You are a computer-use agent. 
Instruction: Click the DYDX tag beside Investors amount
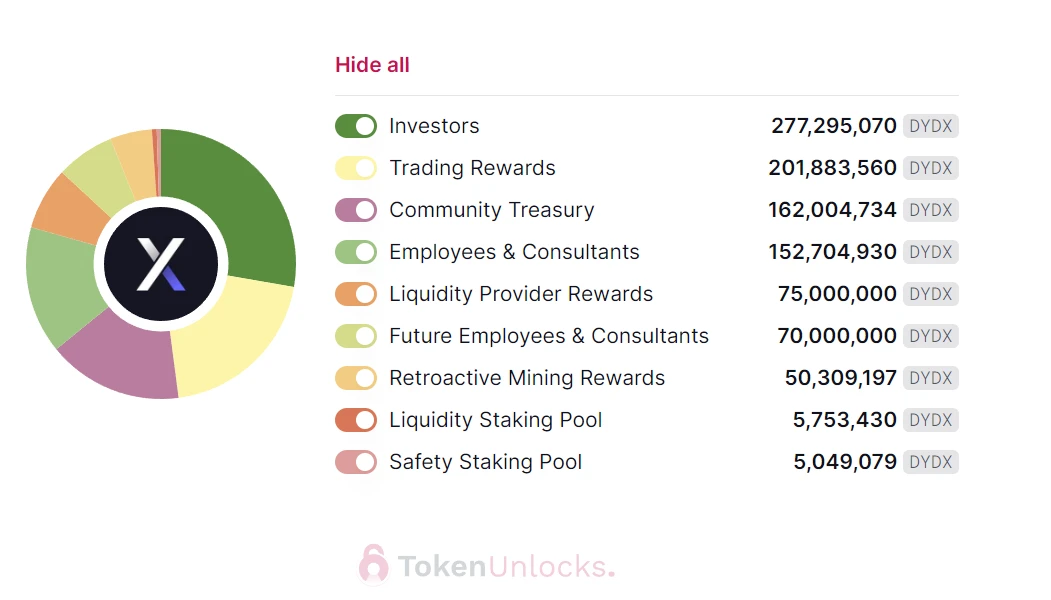coord(930,126)
